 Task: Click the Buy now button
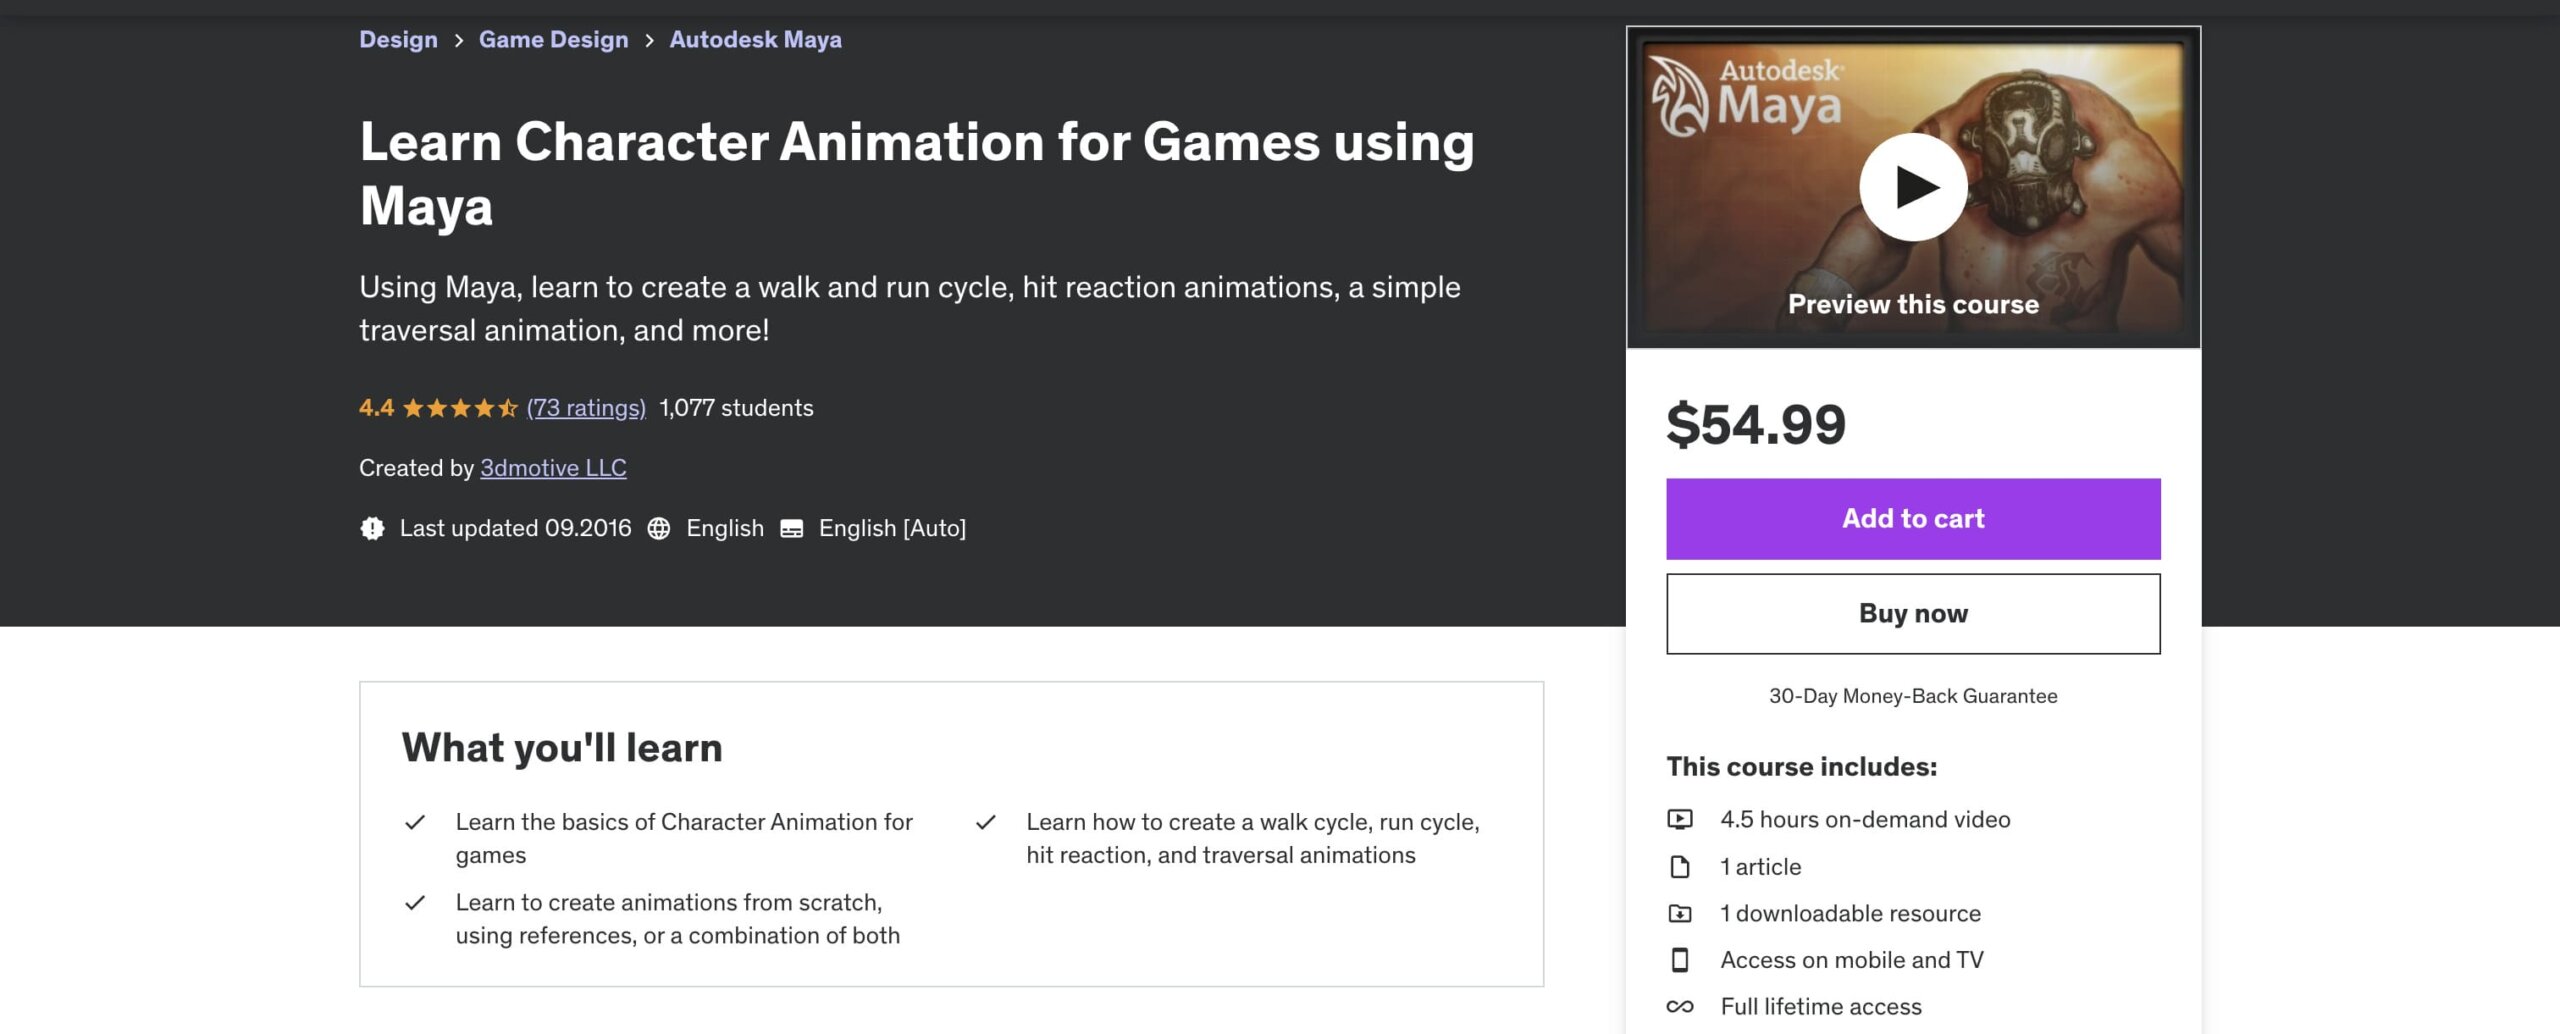pos(1912,613)
